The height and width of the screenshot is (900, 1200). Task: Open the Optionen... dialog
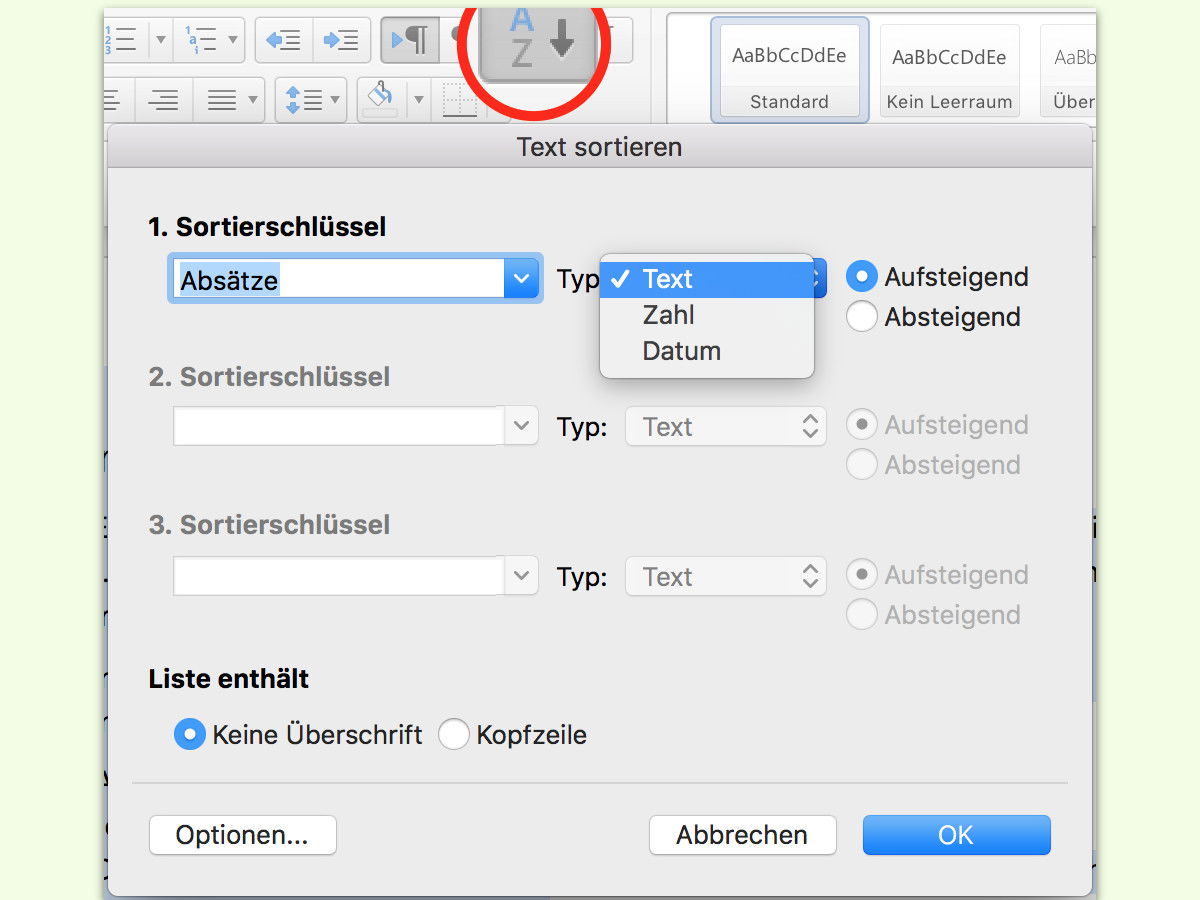point(242,835)
